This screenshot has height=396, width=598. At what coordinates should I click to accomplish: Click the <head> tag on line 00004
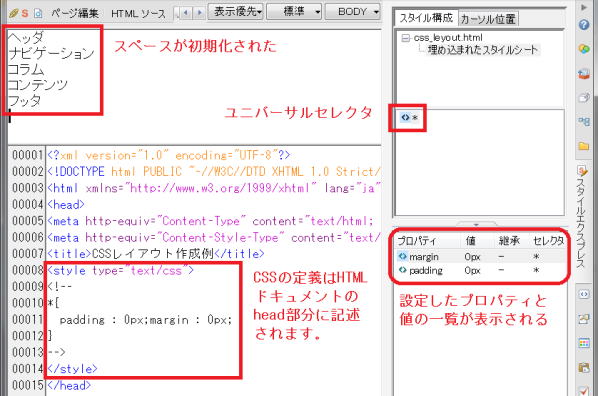click(66, 205)
